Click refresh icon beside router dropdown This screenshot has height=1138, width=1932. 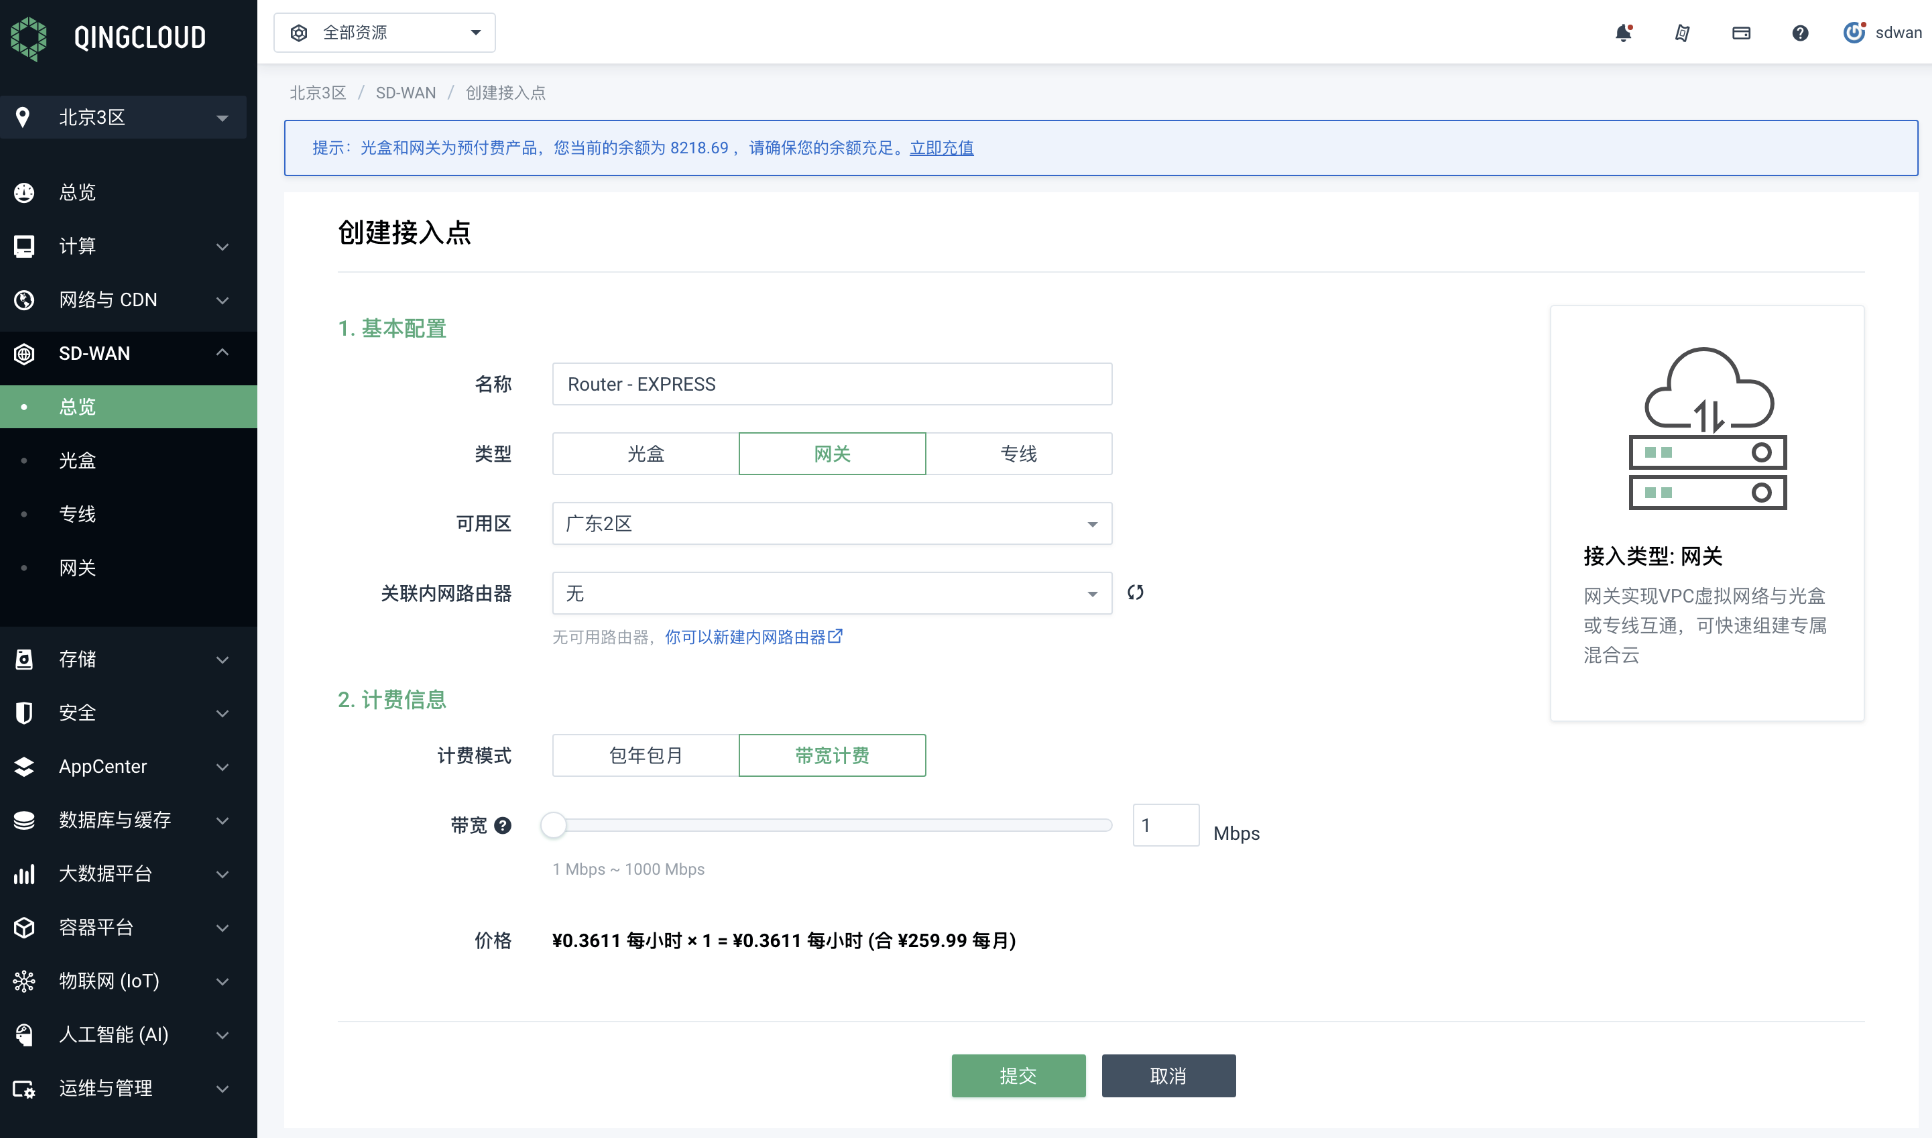click(x=1135, y=592)
